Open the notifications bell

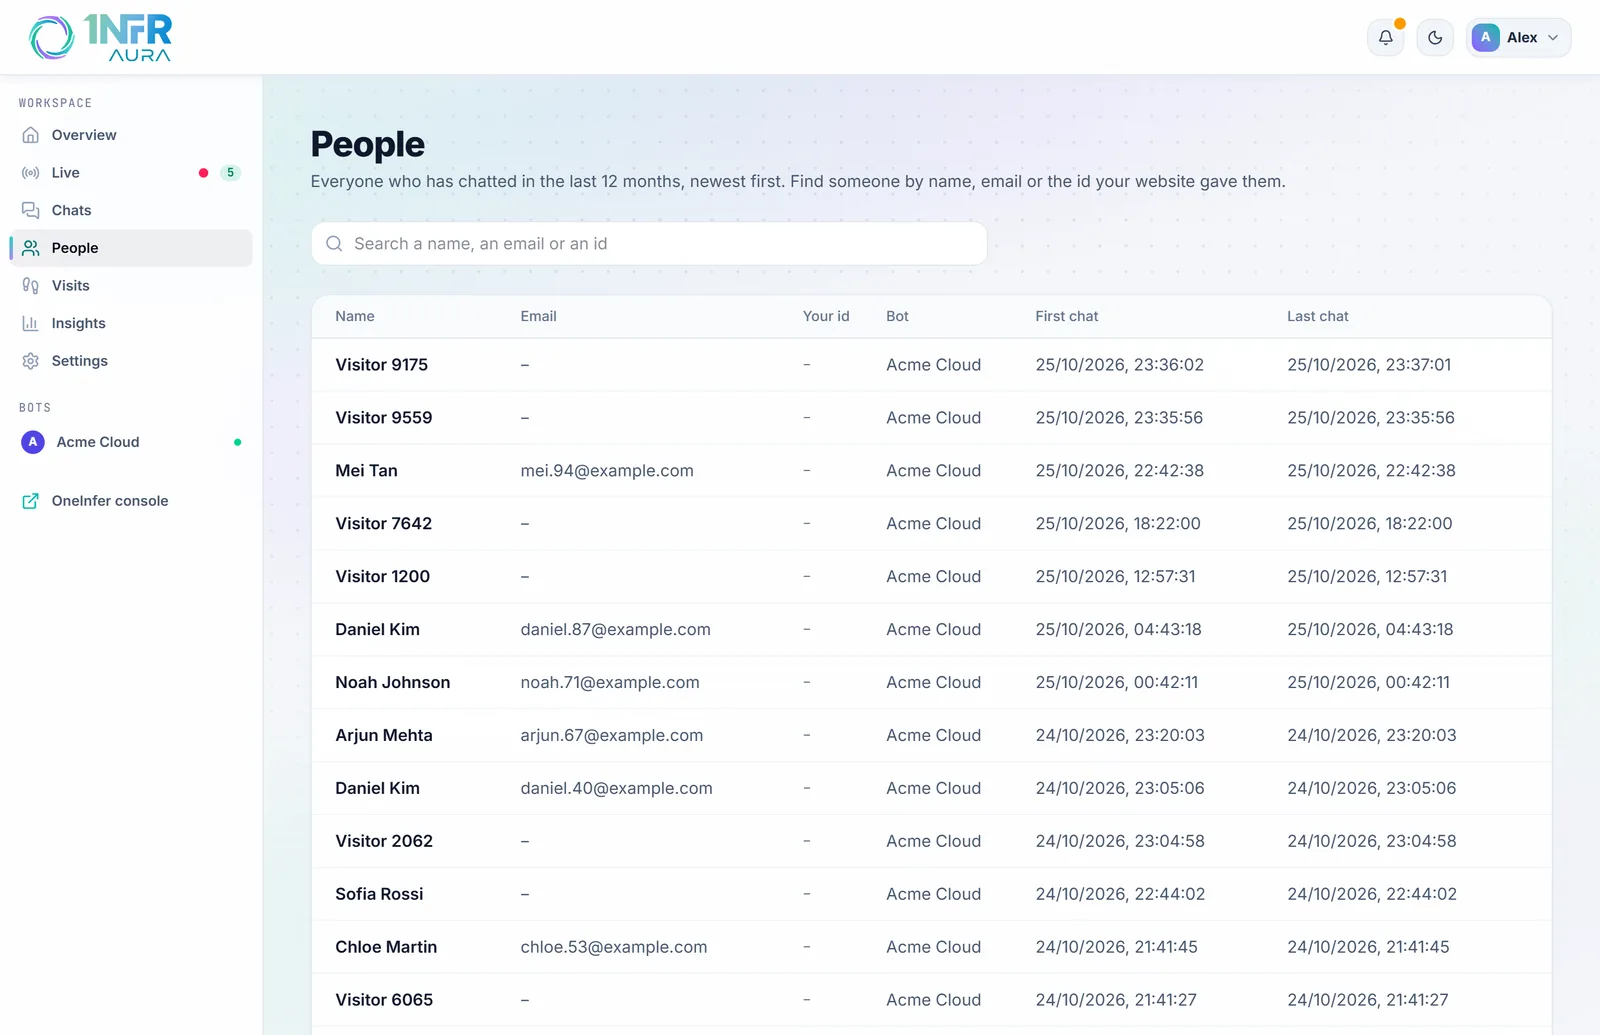point(1385,37)
